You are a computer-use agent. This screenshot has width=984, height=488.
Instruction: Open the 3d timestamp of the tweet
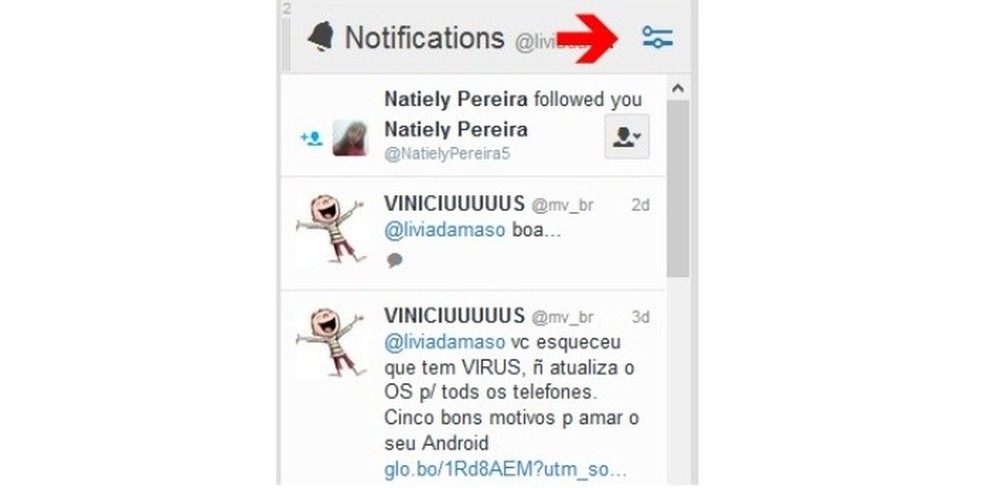click(x=640, y=317)
